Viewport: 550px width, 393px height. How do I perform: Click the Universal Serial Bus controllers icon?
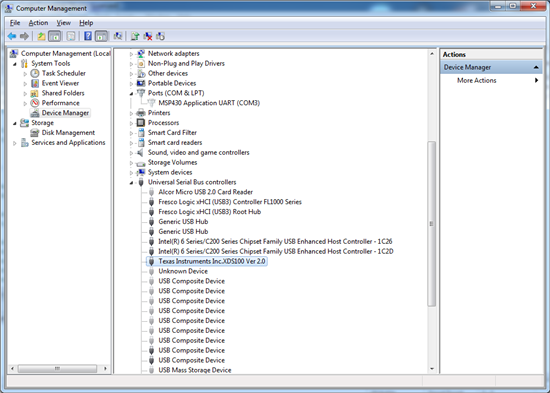[x=141, y=182]
